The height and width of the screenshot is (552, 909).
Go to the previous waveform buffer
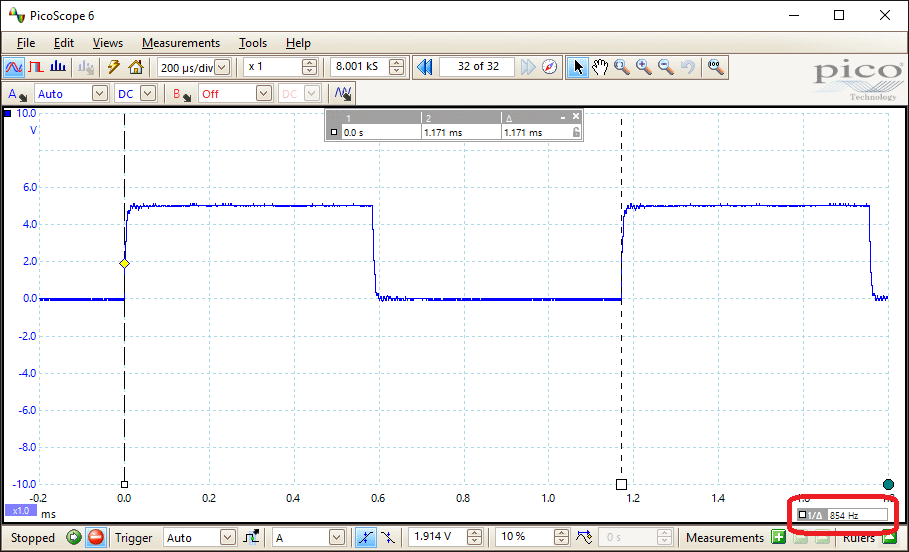click(x=424, y=67)
